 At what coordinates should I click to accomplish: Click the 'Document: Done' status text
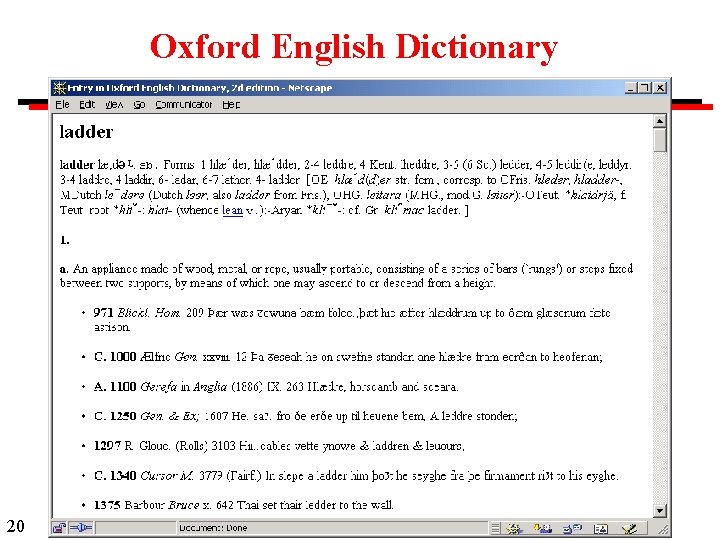point(213,528)
